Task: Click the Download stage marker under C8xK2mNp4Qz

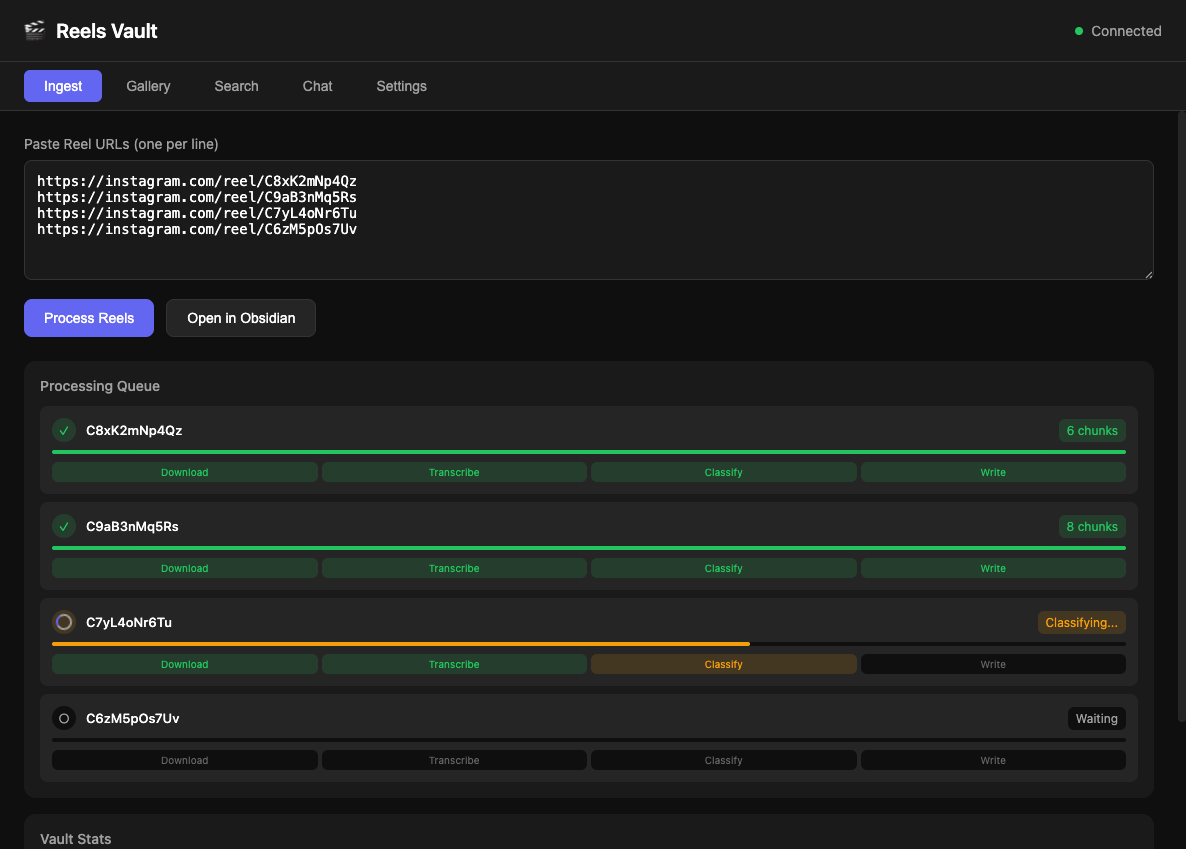Action: (184, 471)
